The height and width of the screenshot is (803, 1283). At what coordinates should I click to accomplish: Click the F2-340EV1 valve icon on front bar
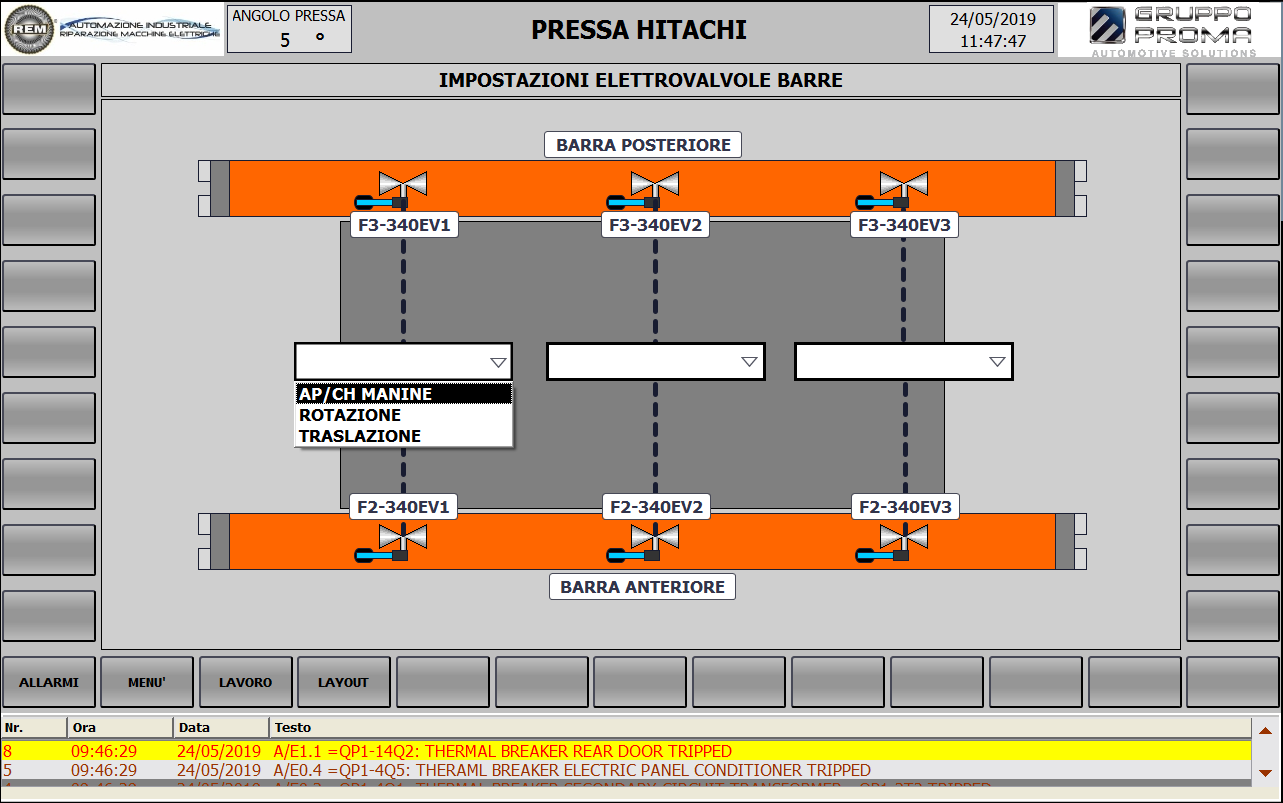point(392,545)
